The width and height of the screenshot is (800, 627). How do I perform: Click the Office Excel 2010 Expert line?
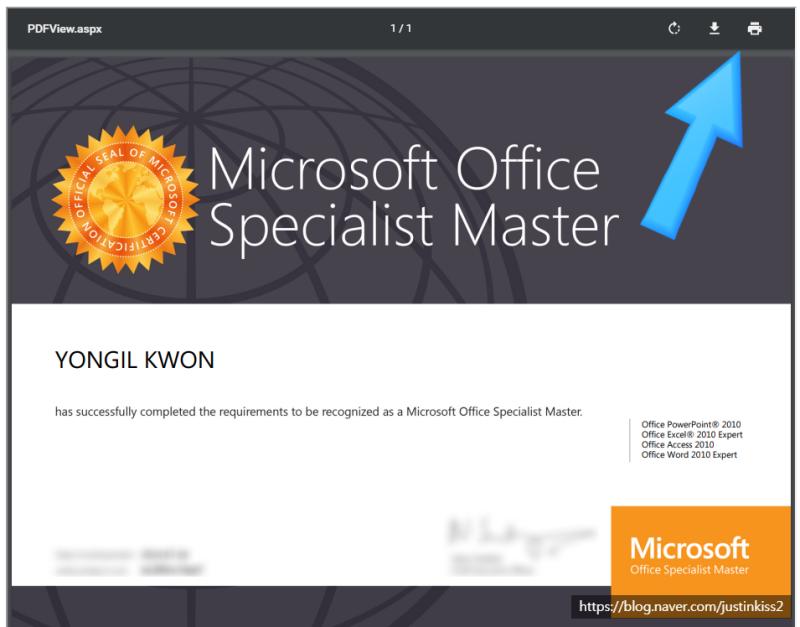pyautogui.click(x=692, y=435)
